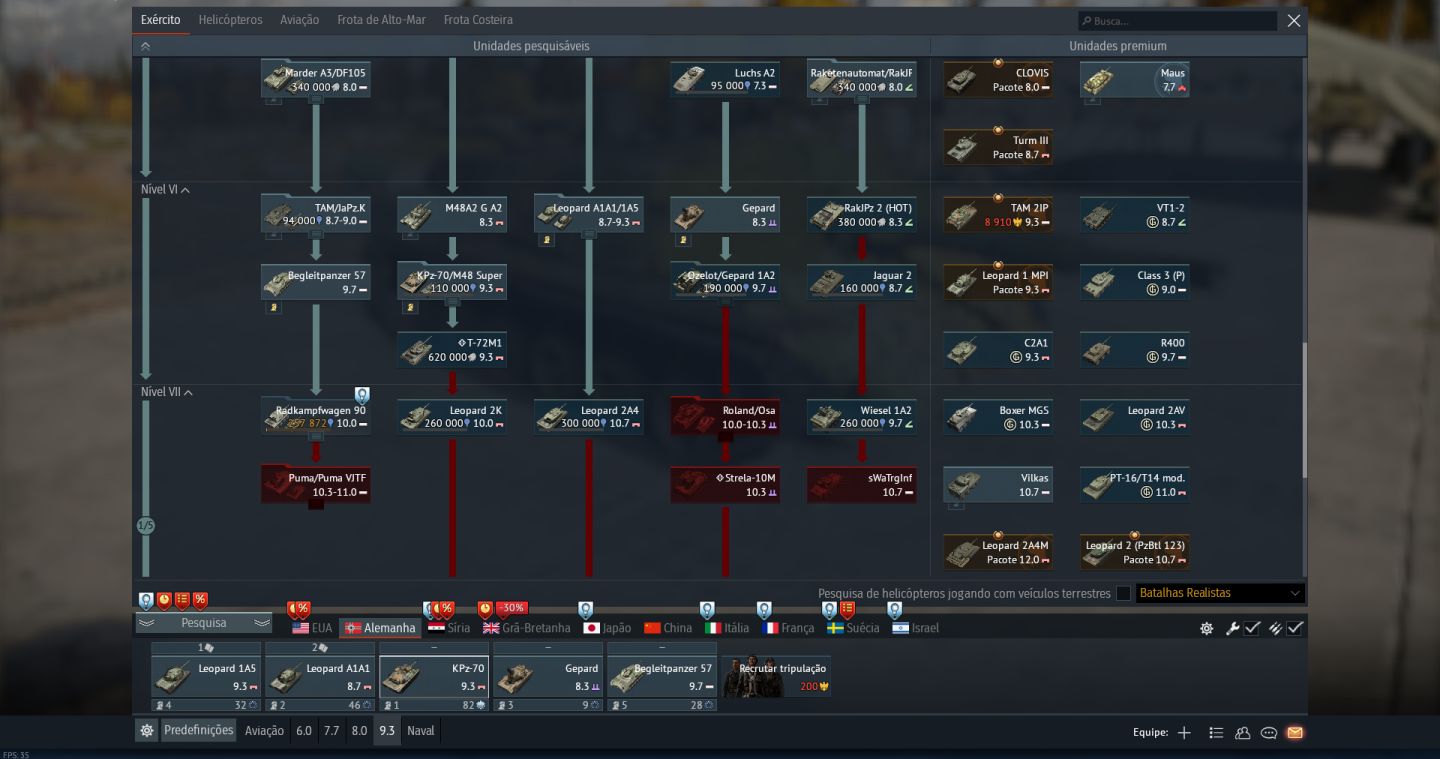Image resolution: width=1440 pixels, height=759 pixels.
Task: Select the Roland/Osa locked vehicle card
Action: point(725,417)
